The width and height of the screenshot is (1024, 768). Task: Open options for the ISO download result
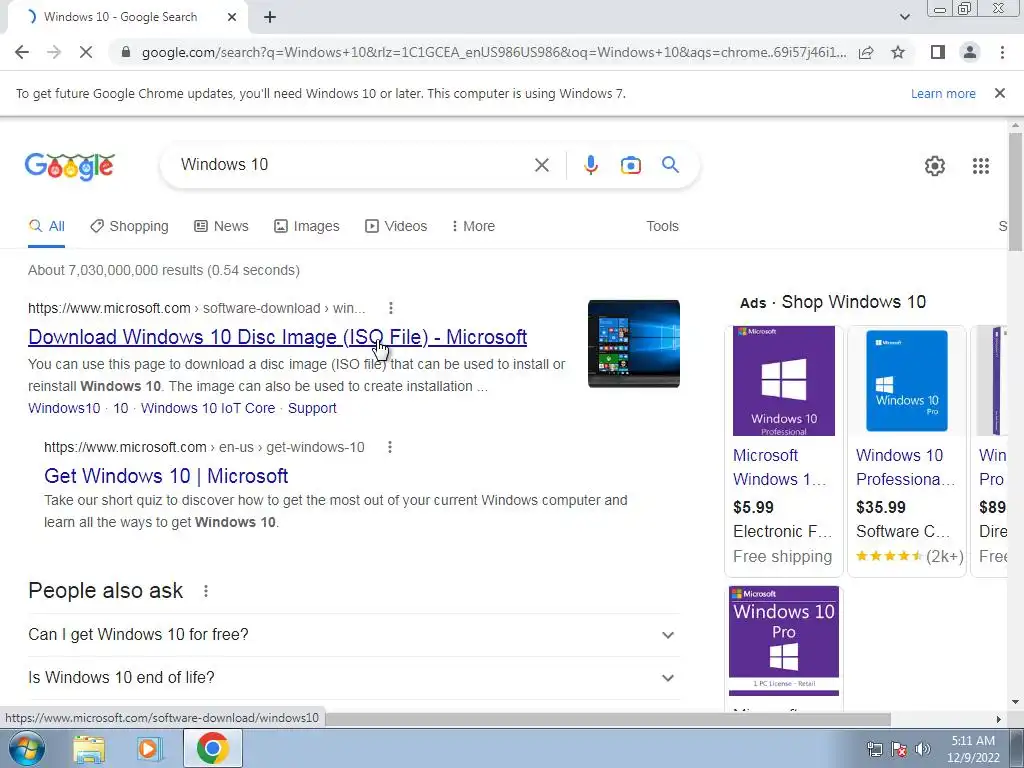tap(391, 308)
